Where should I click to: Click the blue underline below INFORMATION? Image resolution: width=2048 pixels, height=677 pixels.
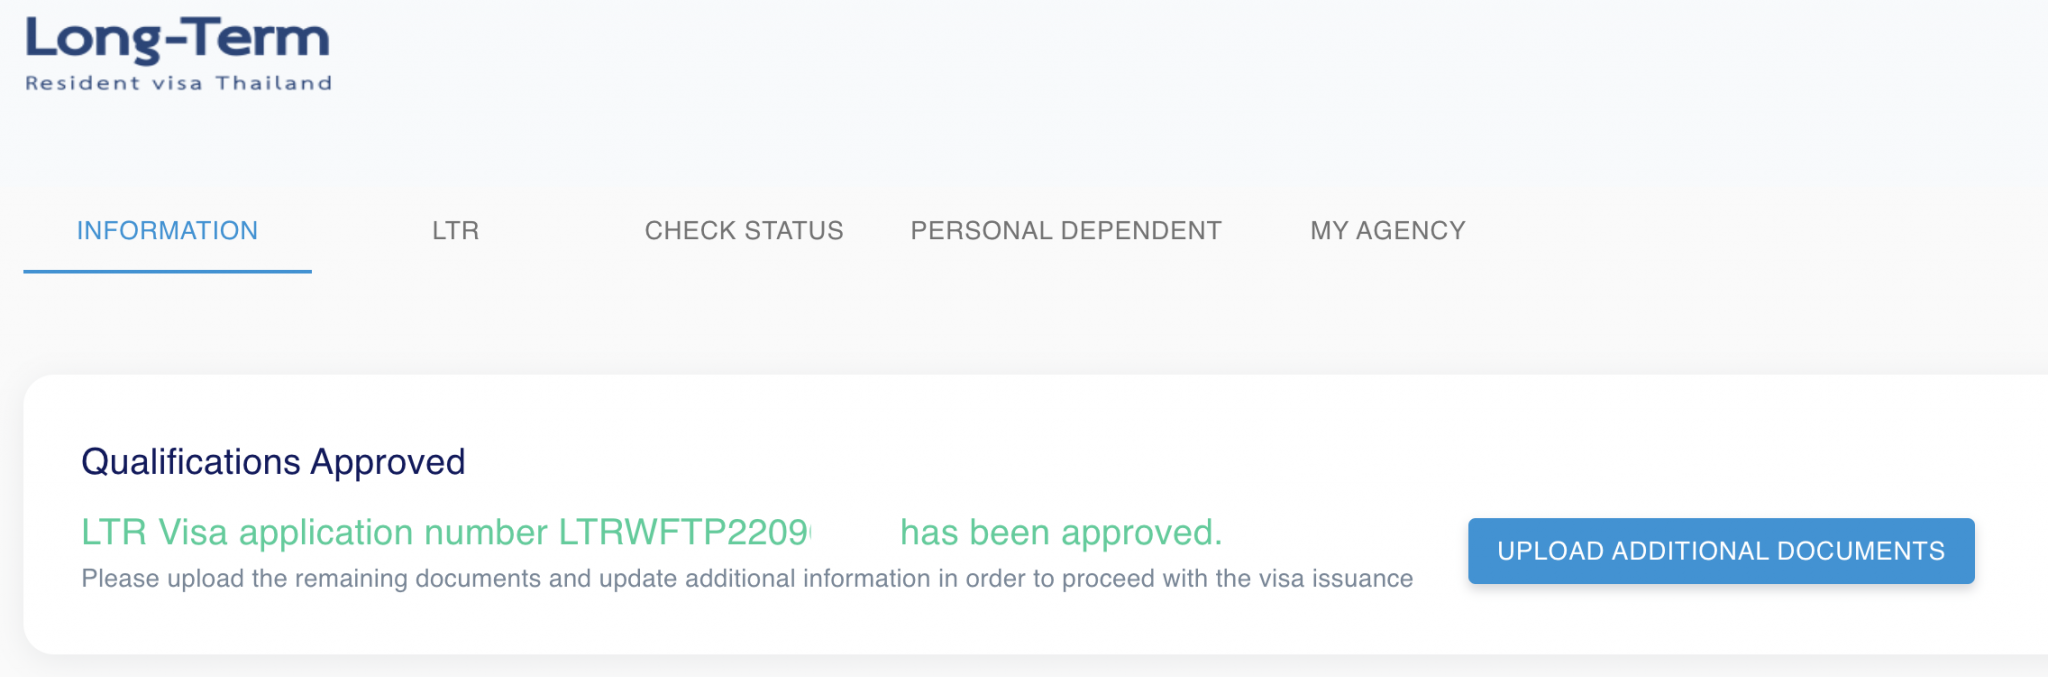[x=167, y=271]
